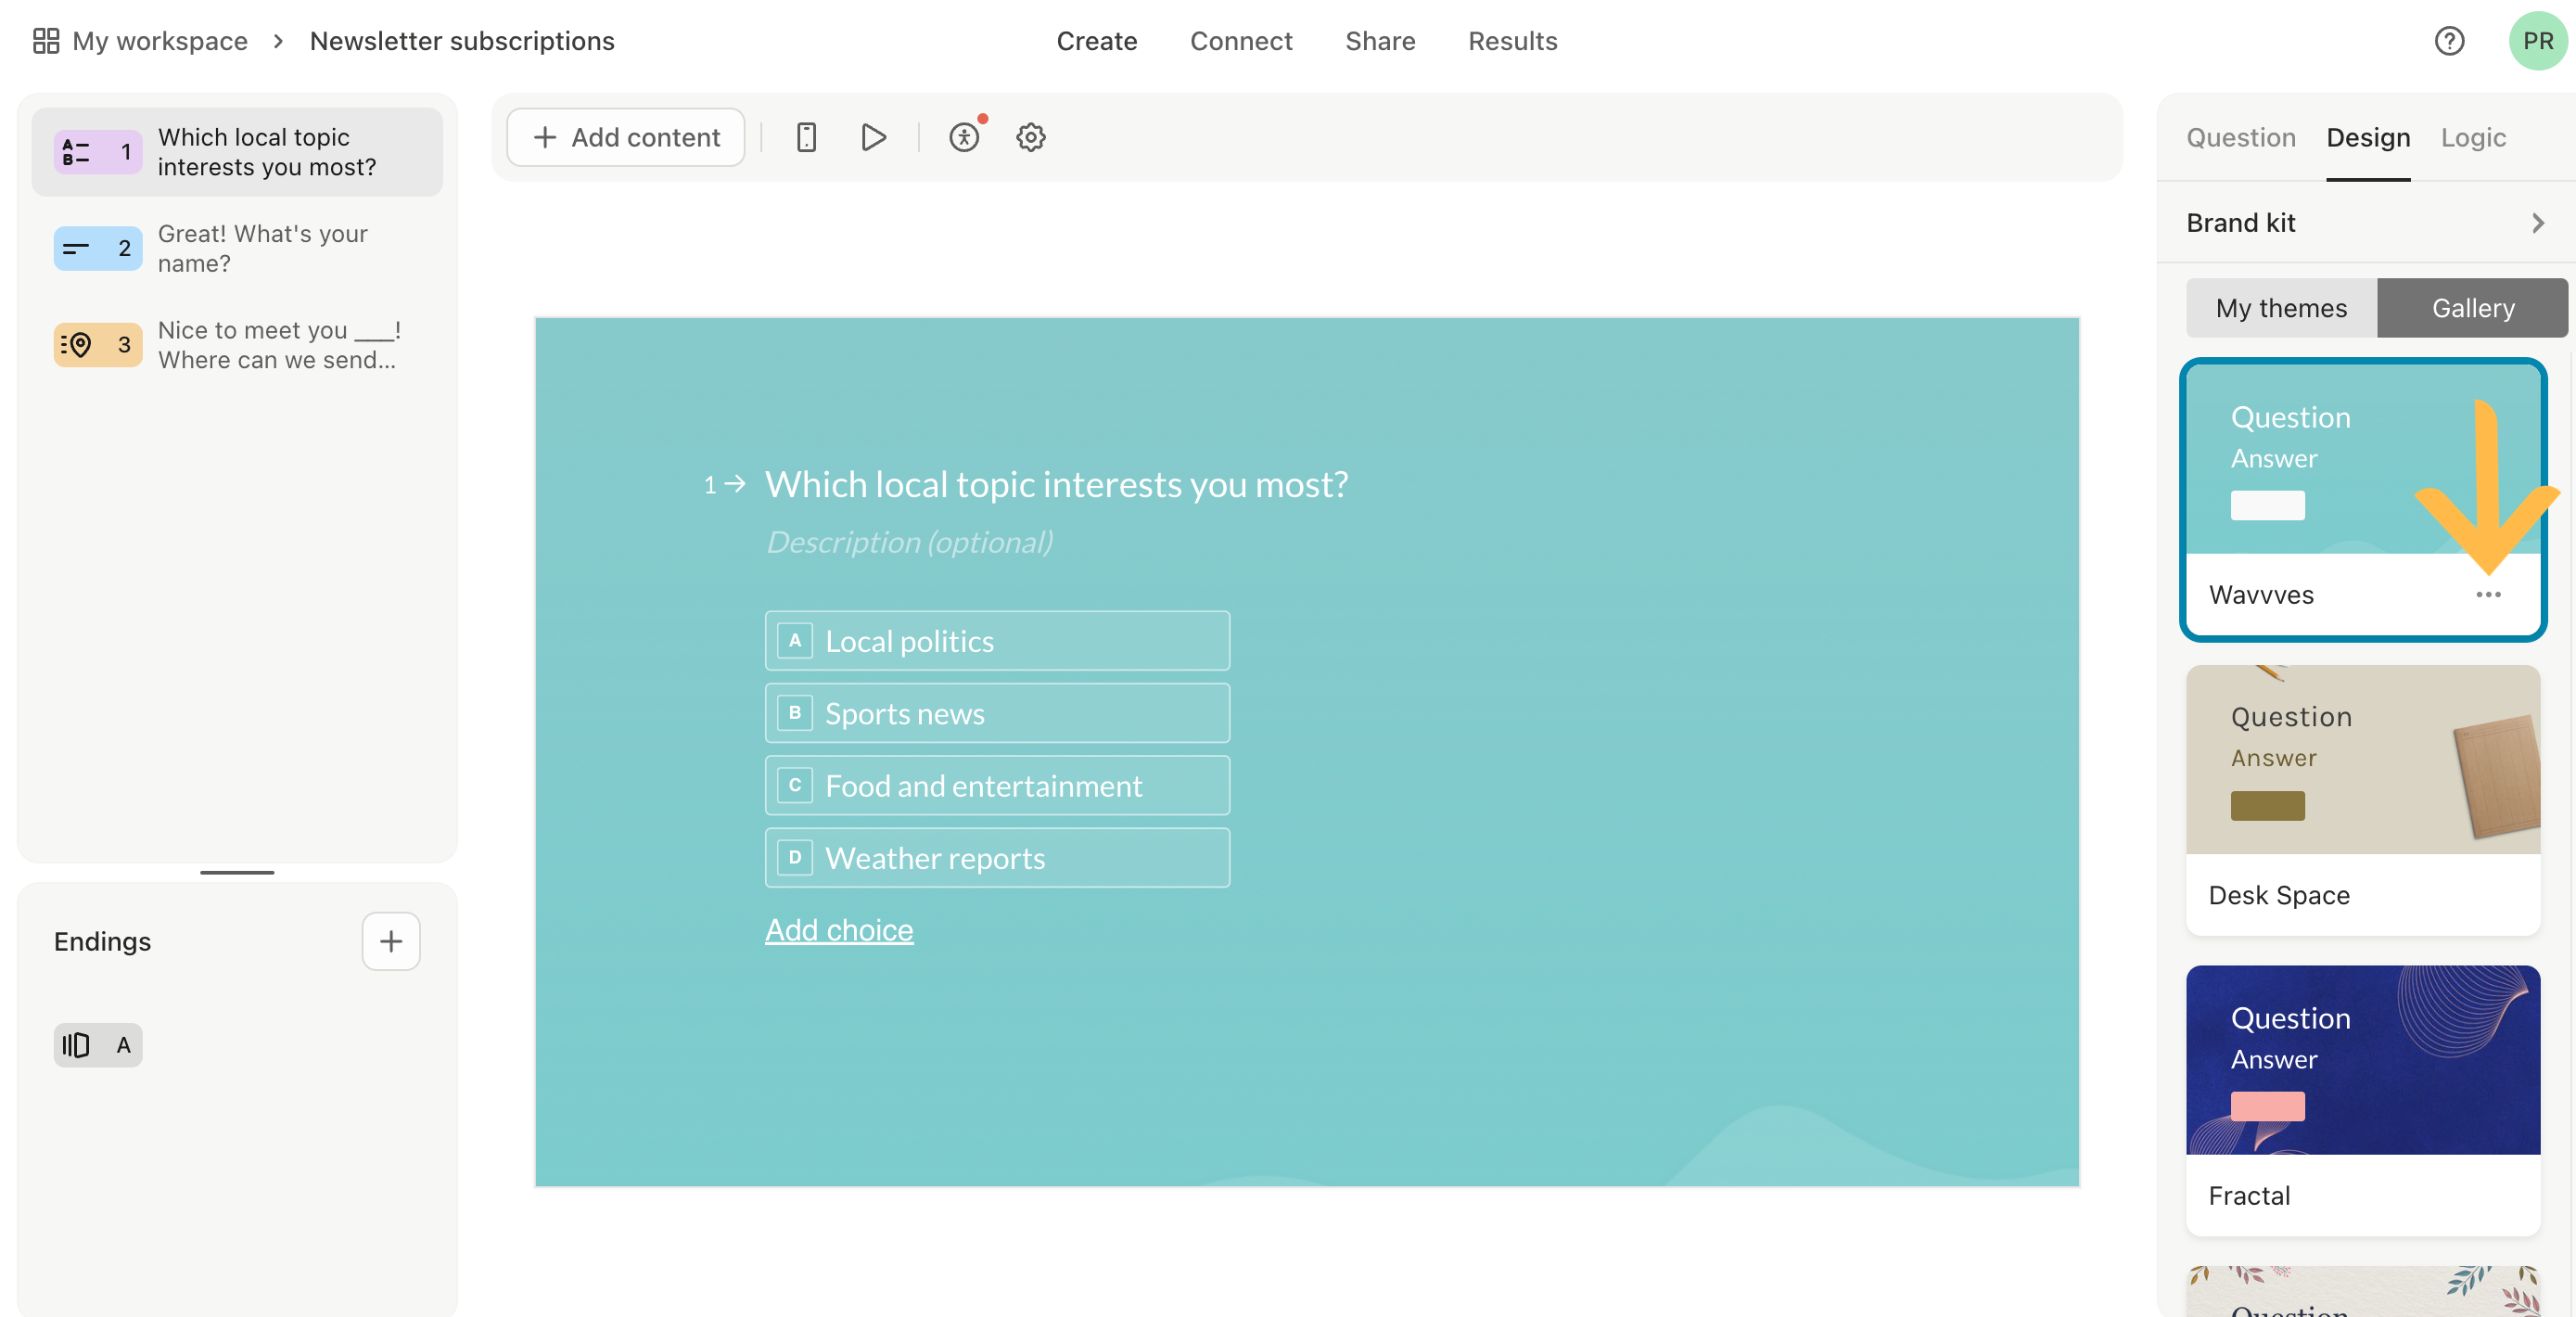This screenshot has width=2576, height=1317.
Task: Choose the Desk Space theme thumbnail
Action: pyautogui.click(x=2363, y=760)
